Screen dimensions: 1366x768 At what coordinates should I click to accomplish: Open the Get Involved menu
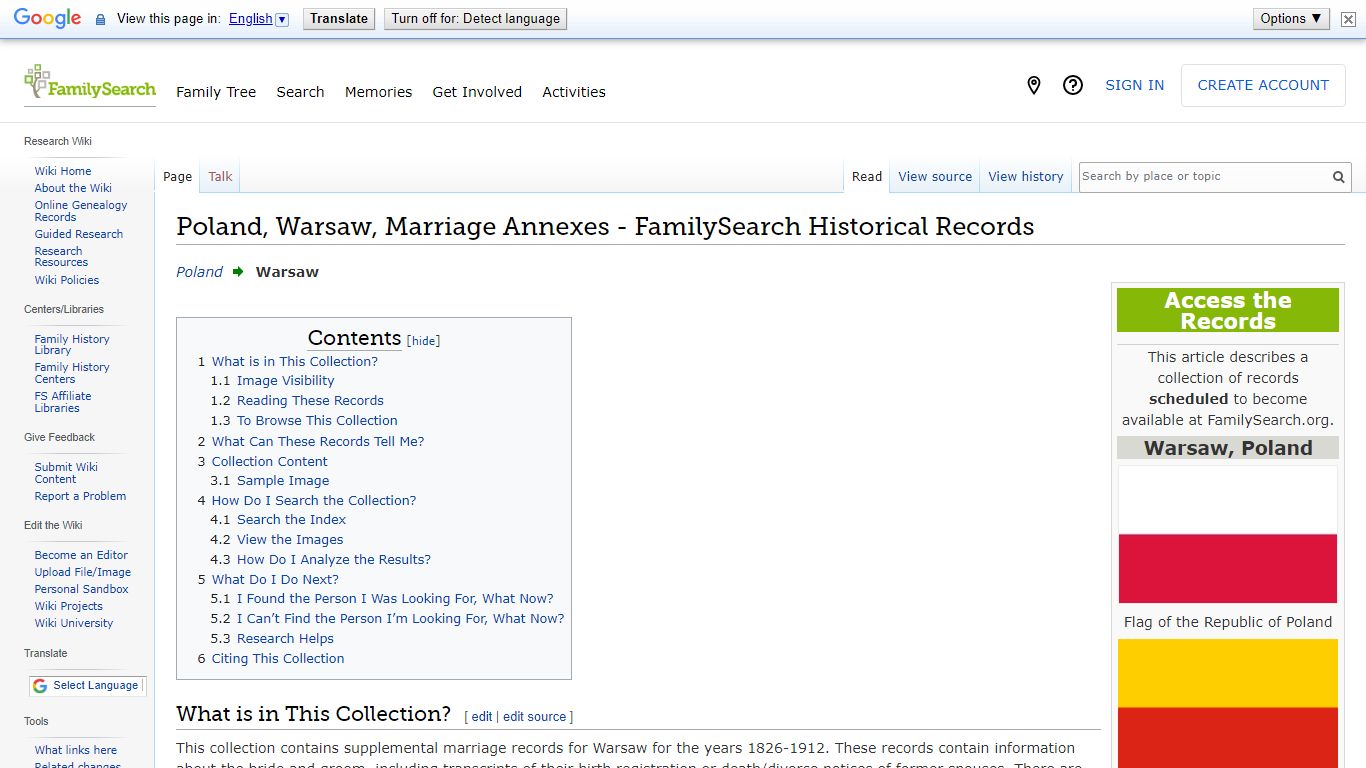(477, 92)
